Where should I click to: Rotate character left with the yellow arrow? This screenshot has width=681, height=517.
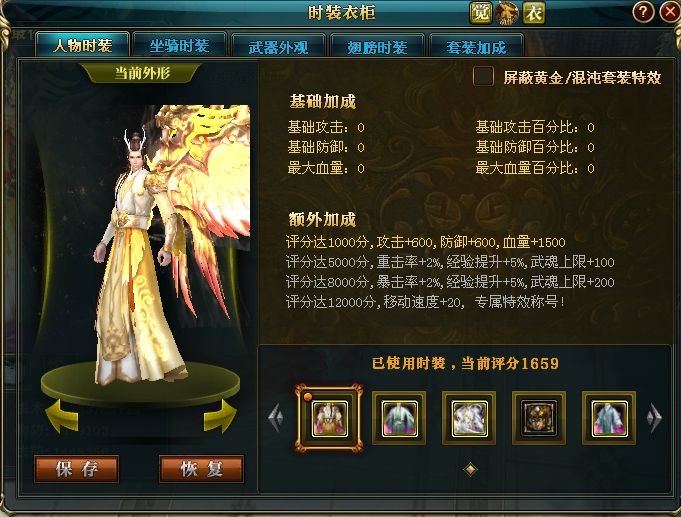coord(62,417)
